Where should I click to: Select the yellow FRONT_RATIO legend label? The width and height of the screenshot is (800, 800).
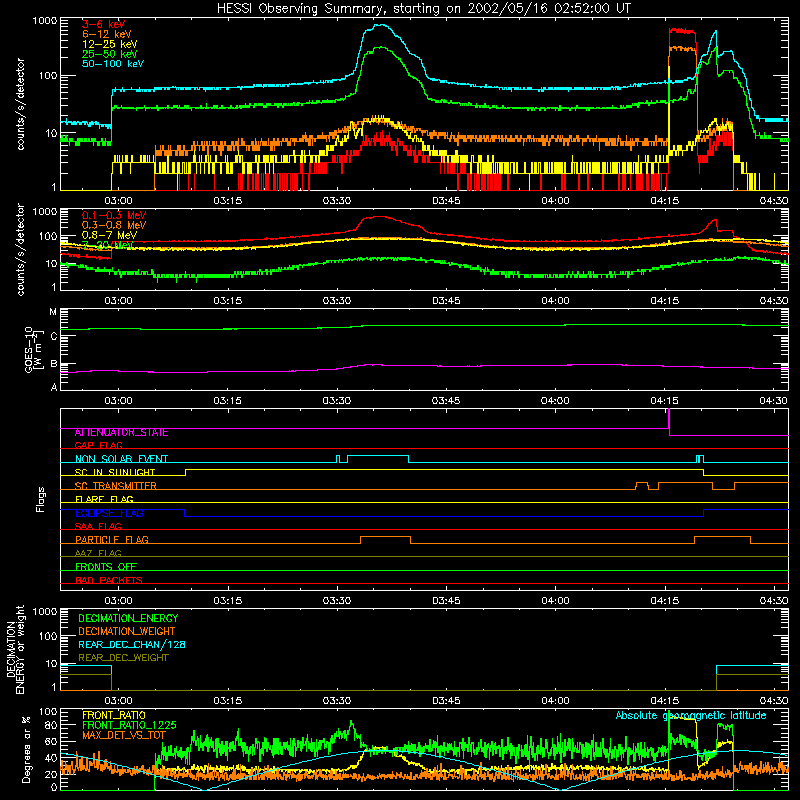coord(114,715)
